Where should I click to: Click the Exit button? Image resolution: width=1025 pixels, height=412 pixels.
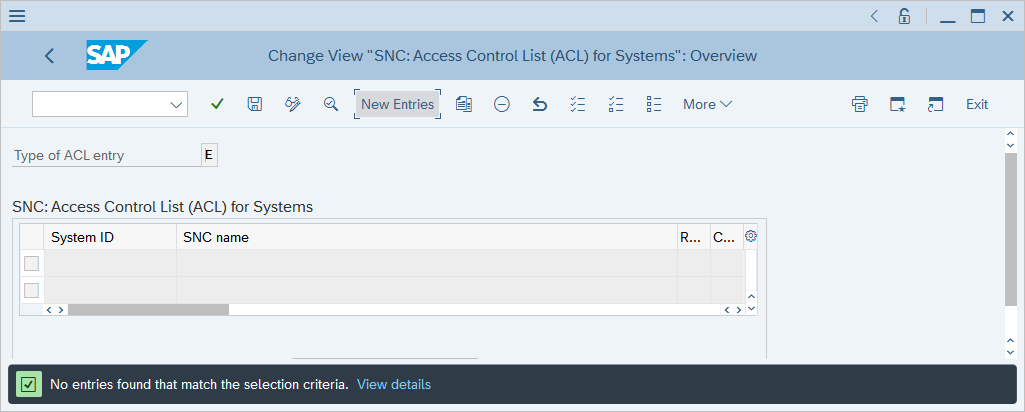977,104
